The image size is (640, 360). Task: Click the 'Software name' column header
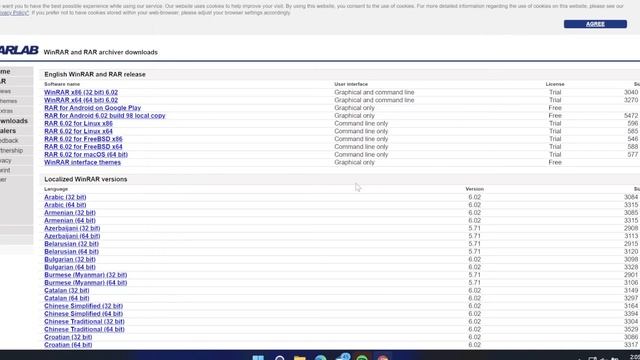(62, 84)
